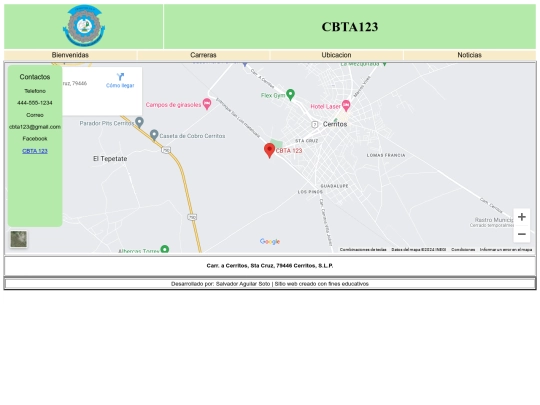Click the LOMAS FRANCIA neighborhood label
This screenshot has height=405, width=540.
click(x=386, y=155)
